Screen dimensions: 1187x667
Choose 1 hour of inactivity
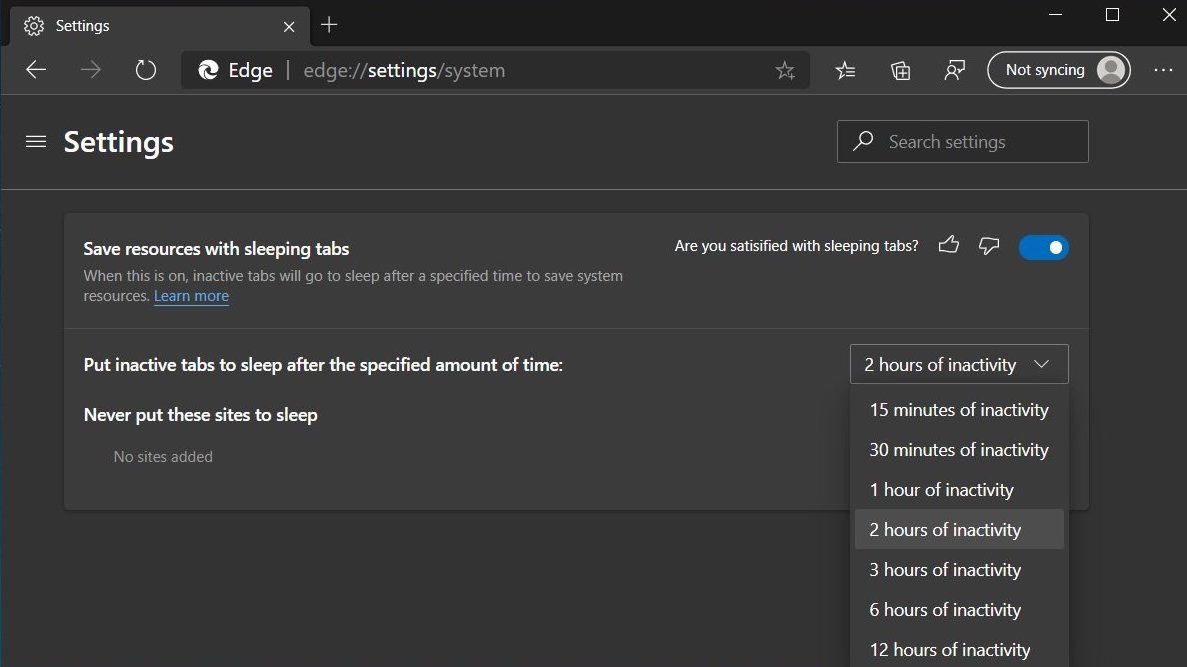click(959, 490)
